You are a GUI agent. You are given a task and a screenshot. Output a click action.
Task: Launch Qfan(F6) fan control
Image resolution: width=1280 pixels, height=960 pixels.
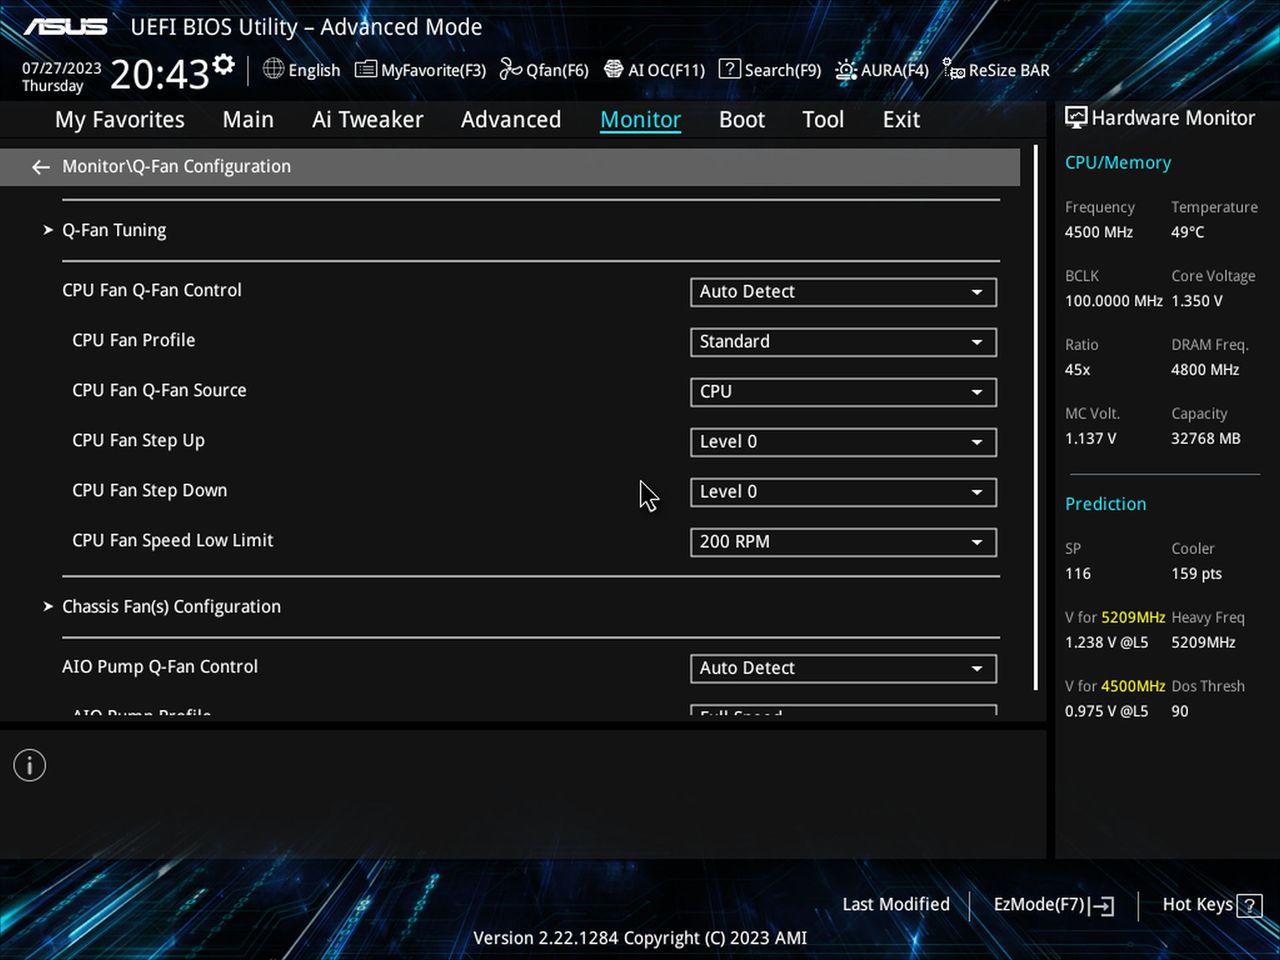pos(544,70)
